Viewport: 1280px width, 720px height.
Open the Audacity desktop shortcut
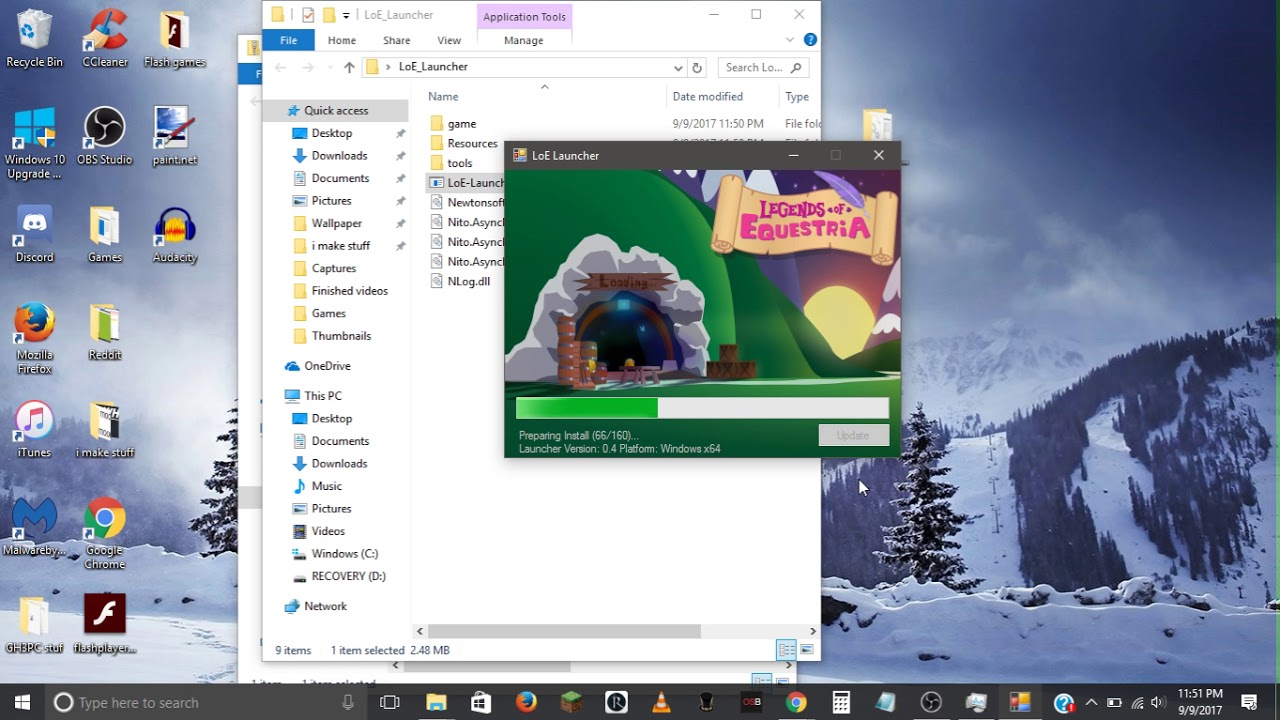174,234
